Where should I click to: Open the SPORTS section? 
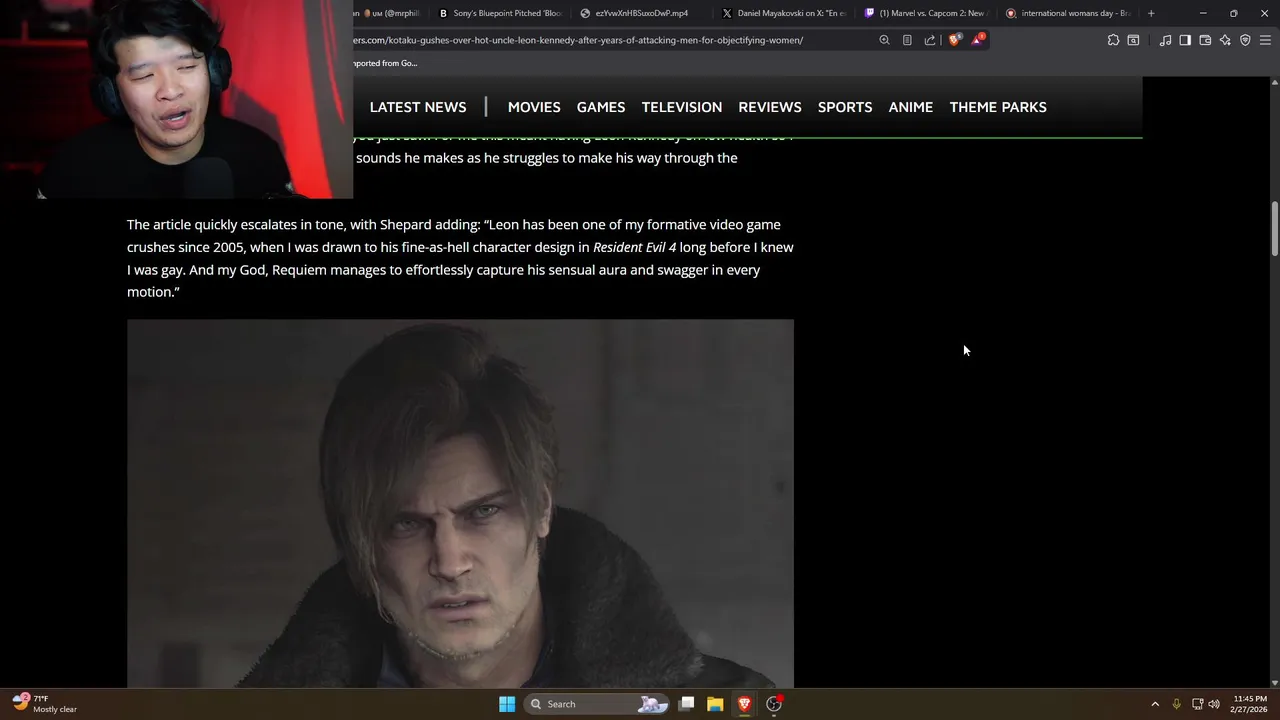pyautogui.click(x=845, y=107)
